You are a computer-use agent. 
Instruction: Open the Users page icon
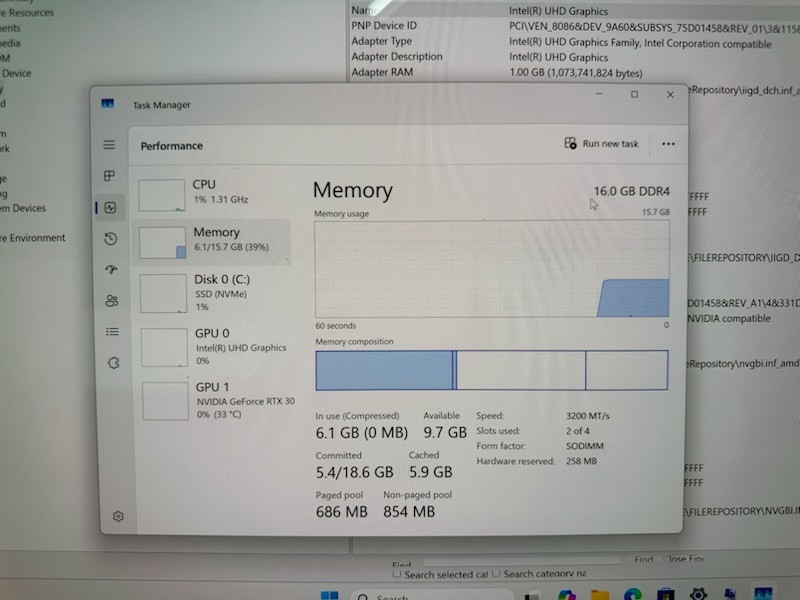(x=112, y=301)
